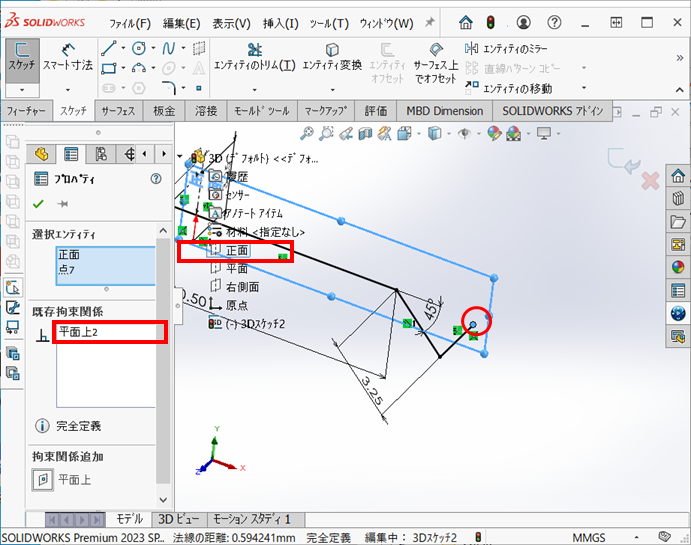The width and height of the screenshot is (691, 545).
Task: Click the green checkmark to accept properties
Action: (x=39, y=204)
